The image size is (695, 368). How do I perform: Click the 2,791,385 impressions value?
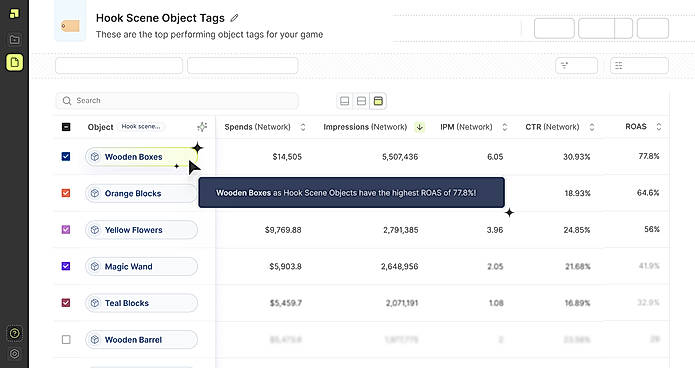coord(401,230)
